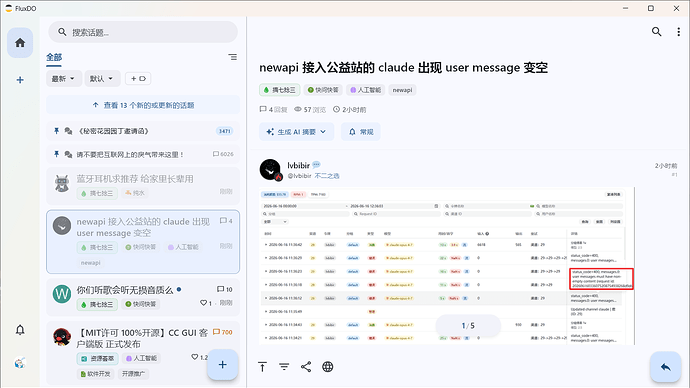Open the list filter icon beside 全部 tab
Image resolution: width=690 pixels, height=388 pixels.
(x=232, y=57)
